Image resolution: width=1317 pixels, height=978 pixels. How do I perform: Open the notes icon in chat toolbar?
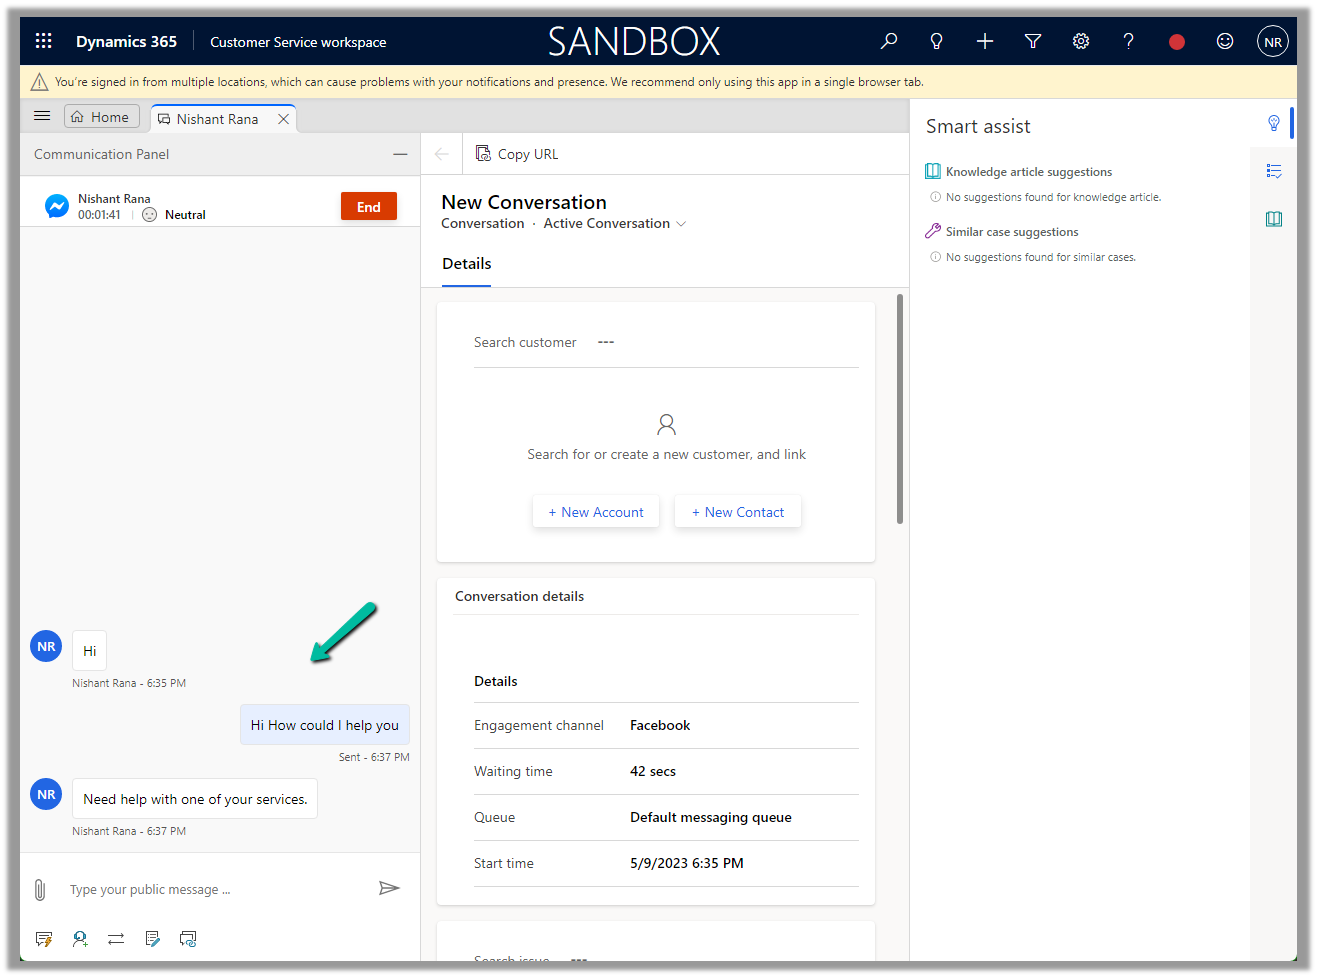point(152,939)
